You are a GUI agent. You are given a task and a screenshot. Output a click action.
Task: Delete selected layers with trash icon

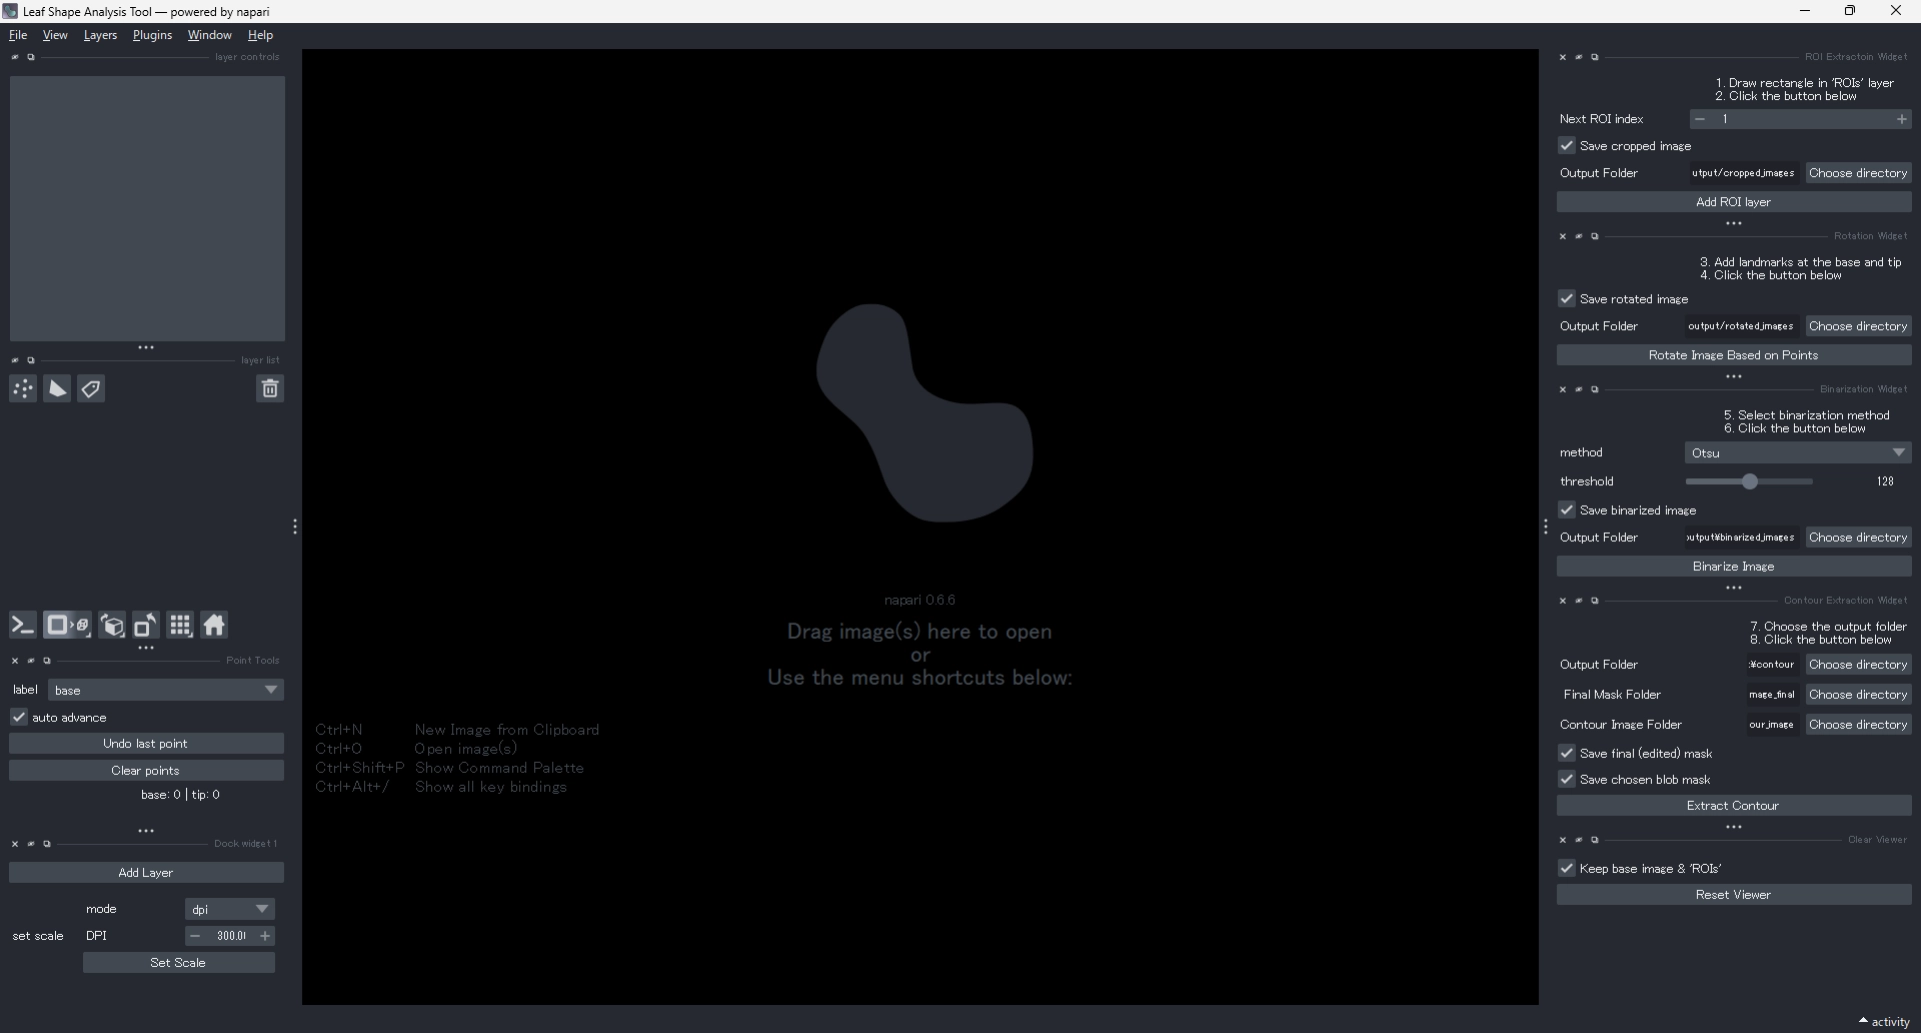[x=270, y=389]
